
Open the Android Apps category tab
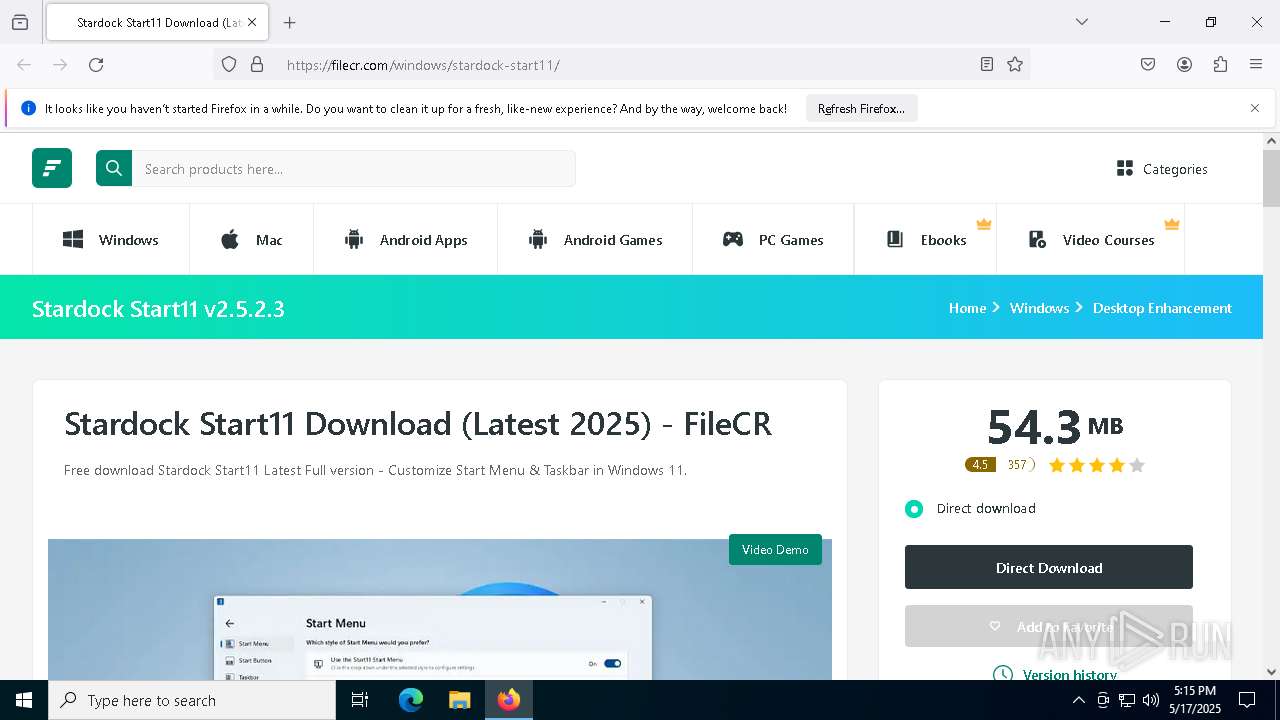point(406,240)
